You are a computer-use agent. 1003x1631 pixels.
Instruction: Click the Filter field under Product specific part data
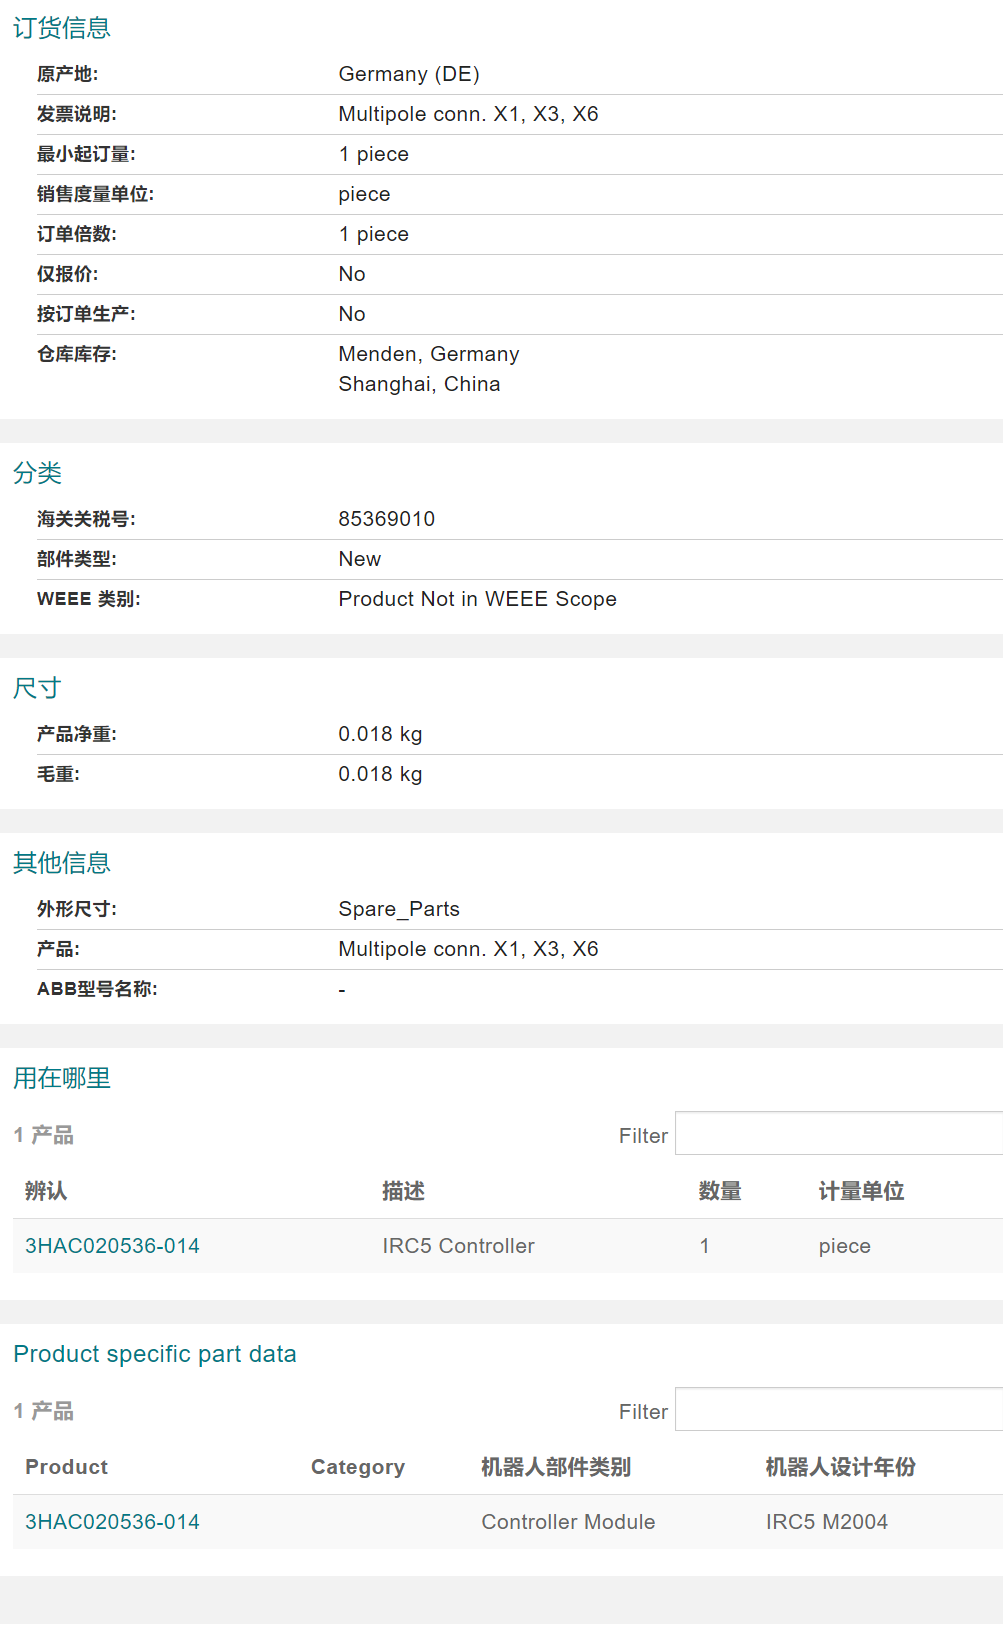[x=838, y=1410]
